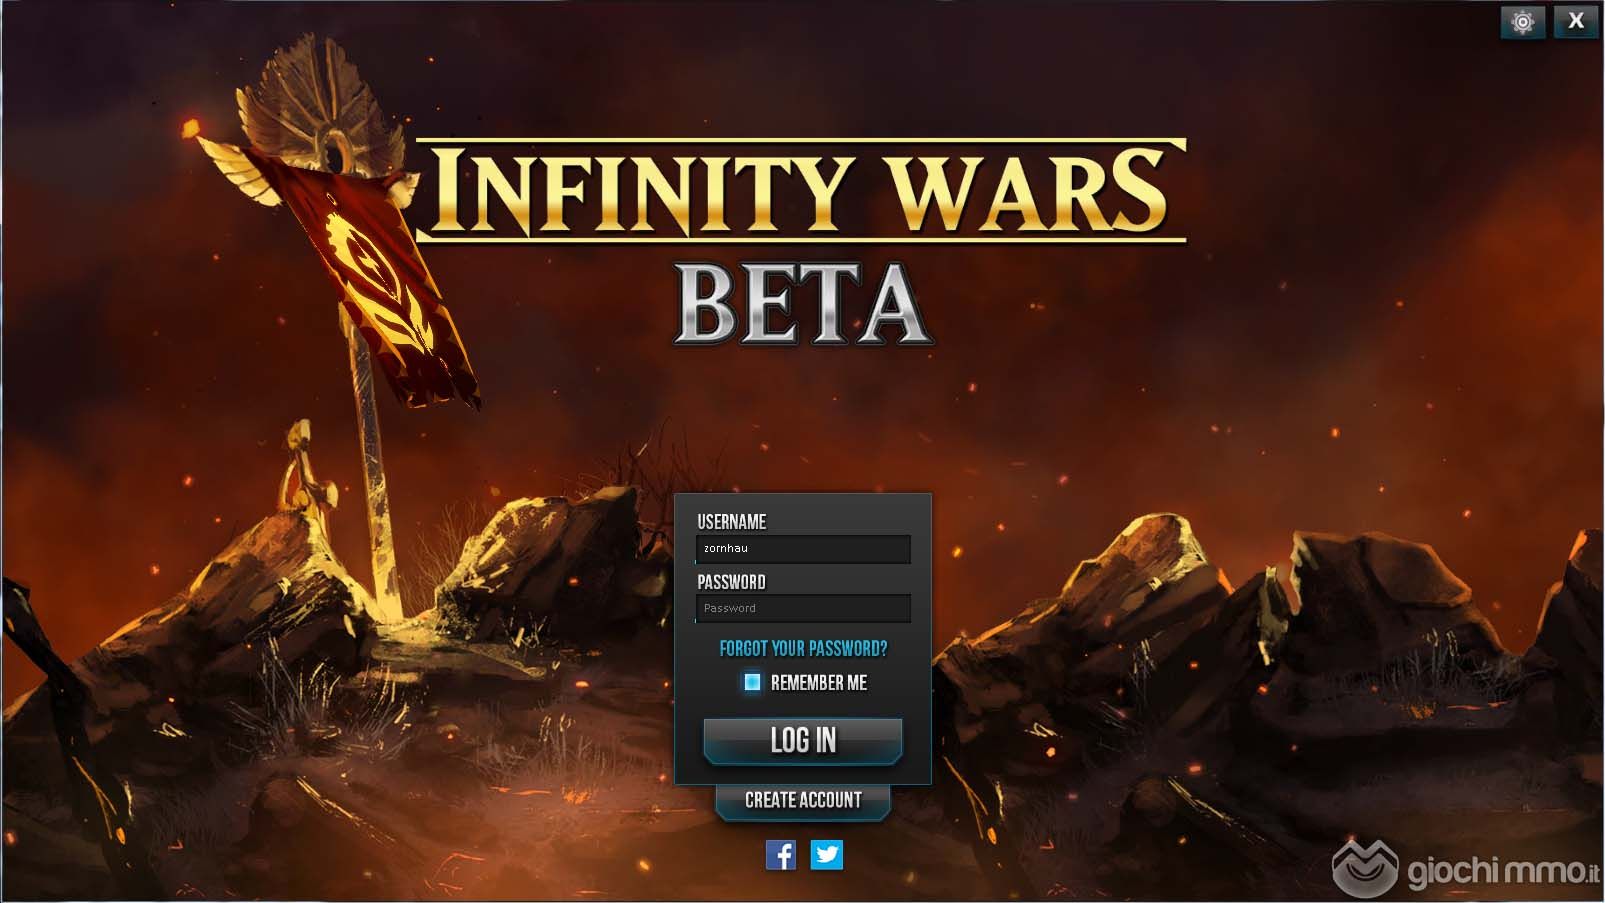The image size is (1605, 903).
Task: Click the giochimmo watermark logo icon
Action: coord(1366,867)
